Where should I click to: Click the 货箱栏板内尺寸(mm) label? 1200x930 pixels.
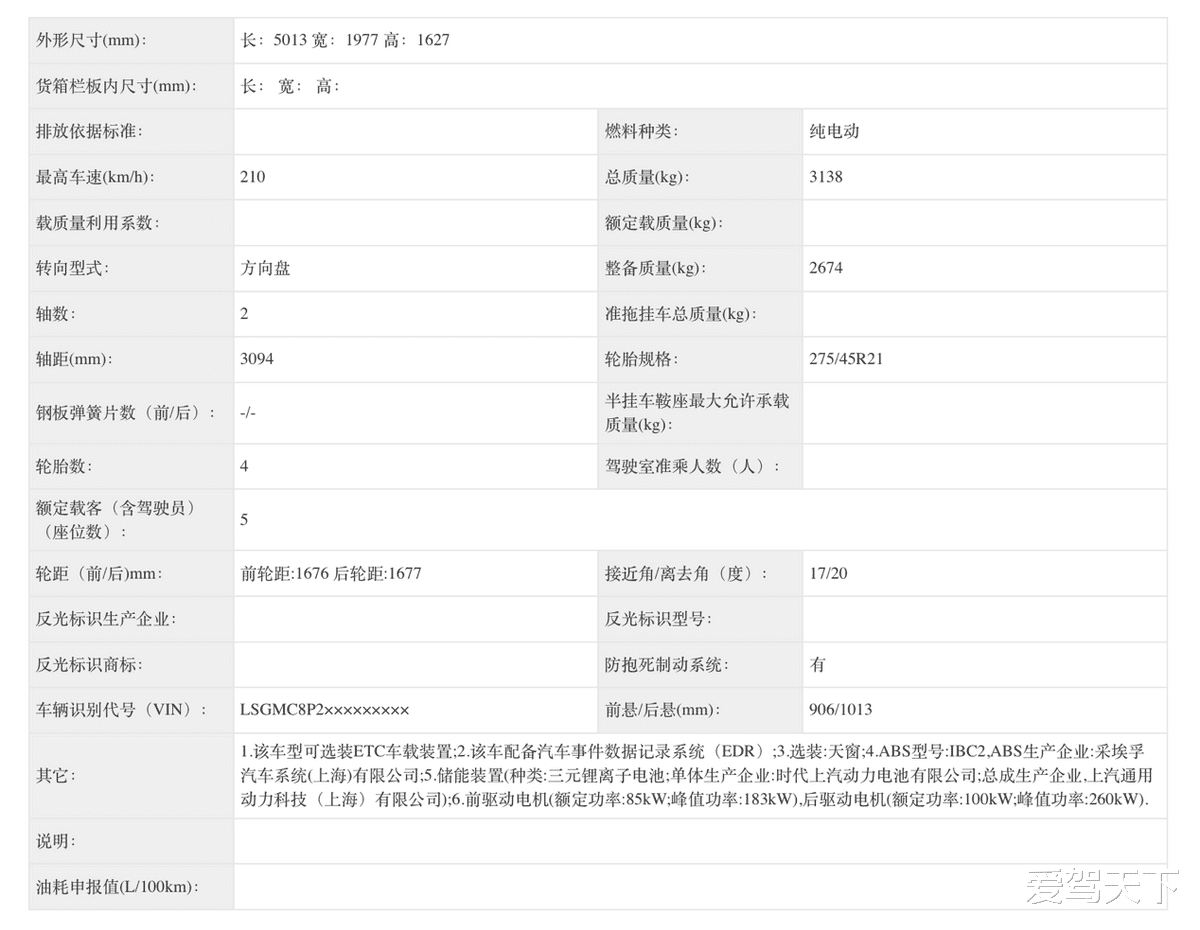pos(116,87)
